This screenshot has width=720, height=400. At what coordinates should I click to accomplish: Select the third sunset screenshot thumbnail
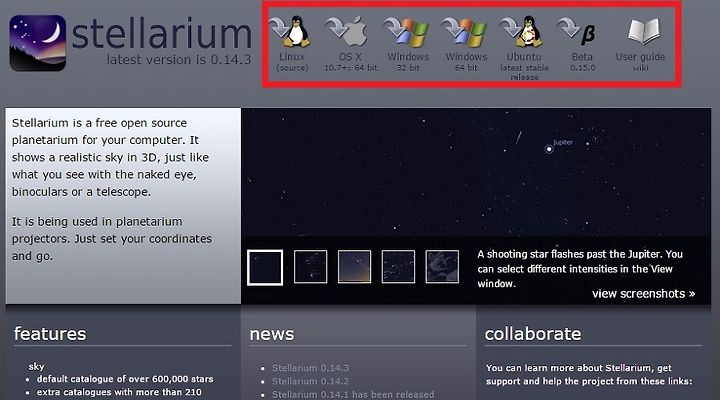(354, 266)
